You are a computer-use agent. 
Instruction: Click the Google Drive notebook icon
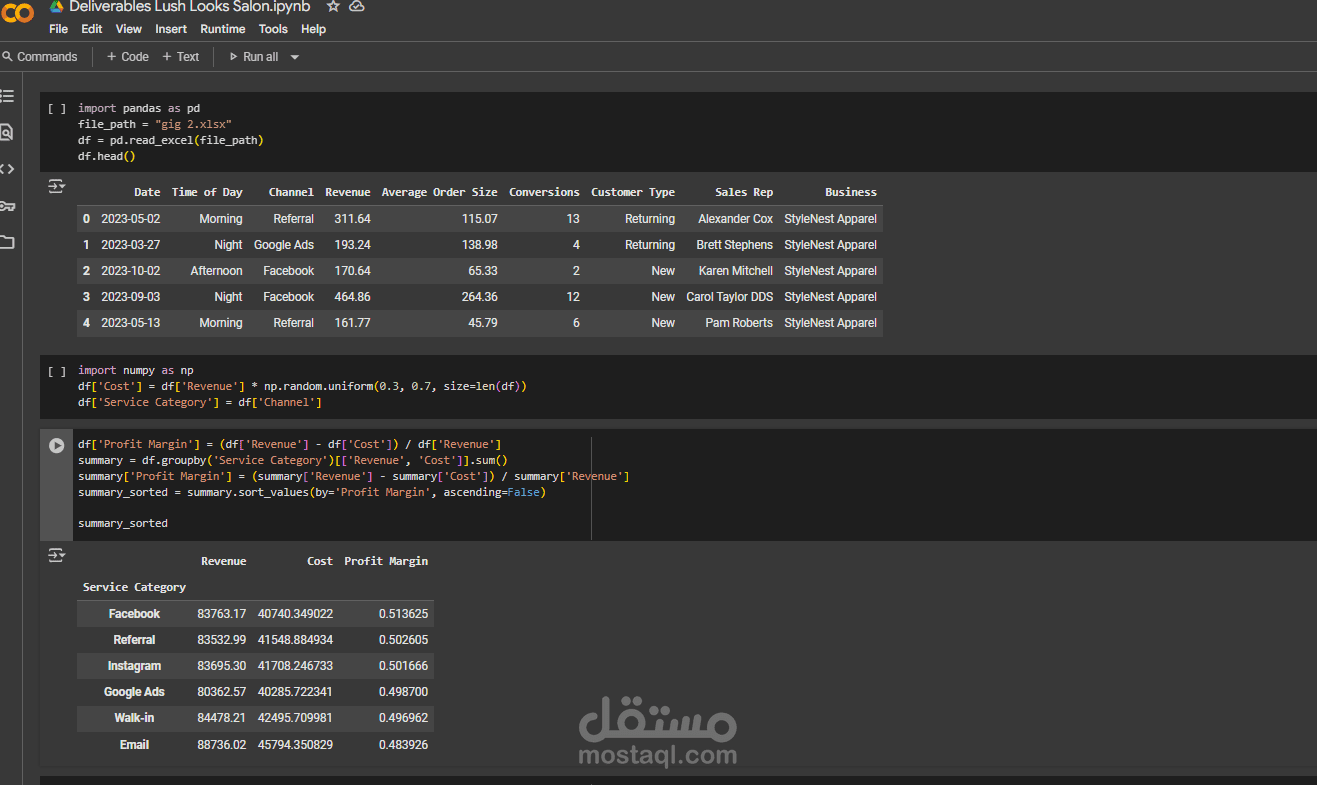click(x=57, y=6)
